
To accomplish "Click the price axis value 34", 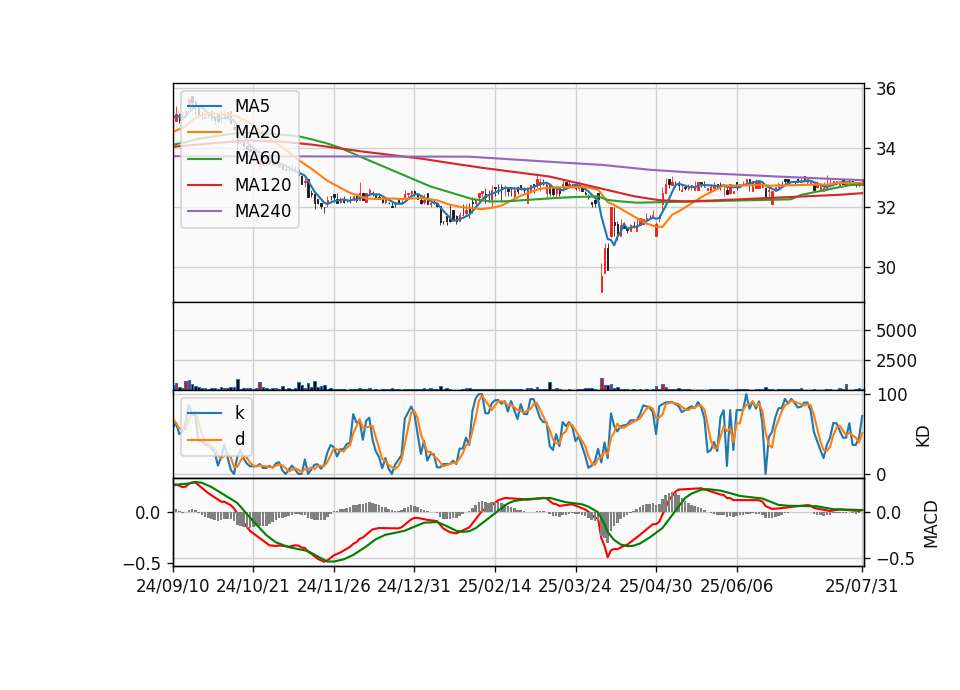I will [885, 149].
